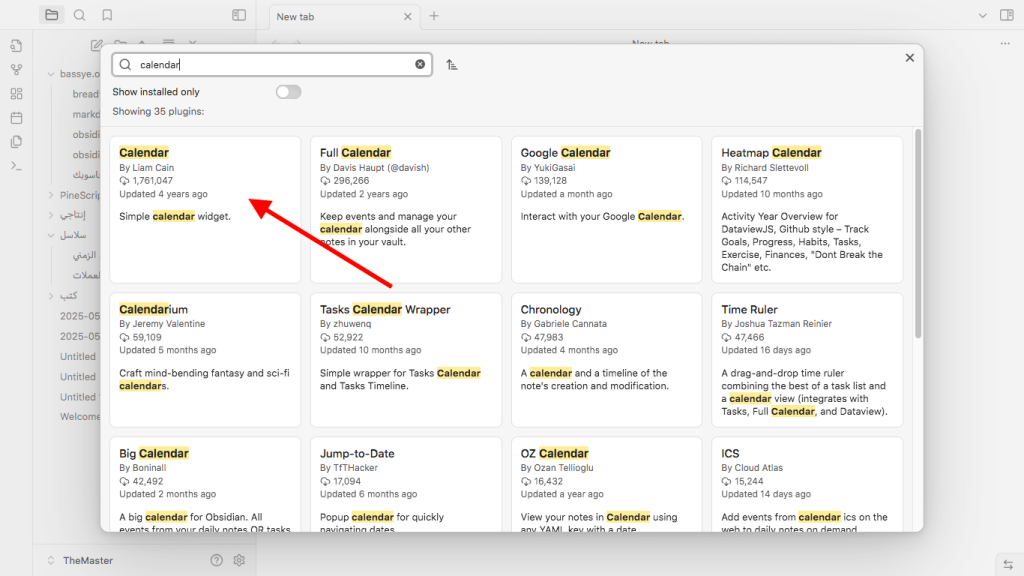
Task: Click the calendar search input field
Action: pos(272,64)
